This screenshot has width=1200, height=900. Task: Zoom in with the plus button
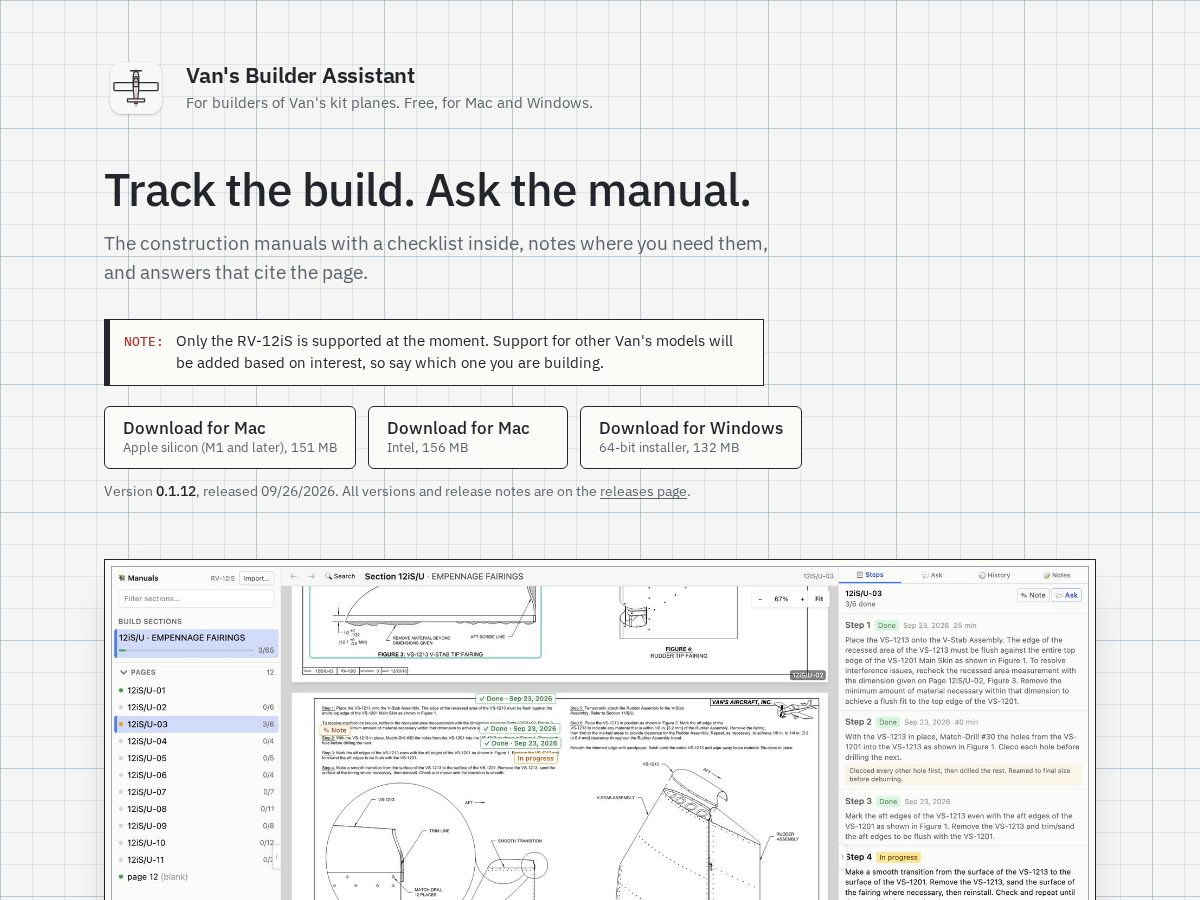[x=801, y=599]
